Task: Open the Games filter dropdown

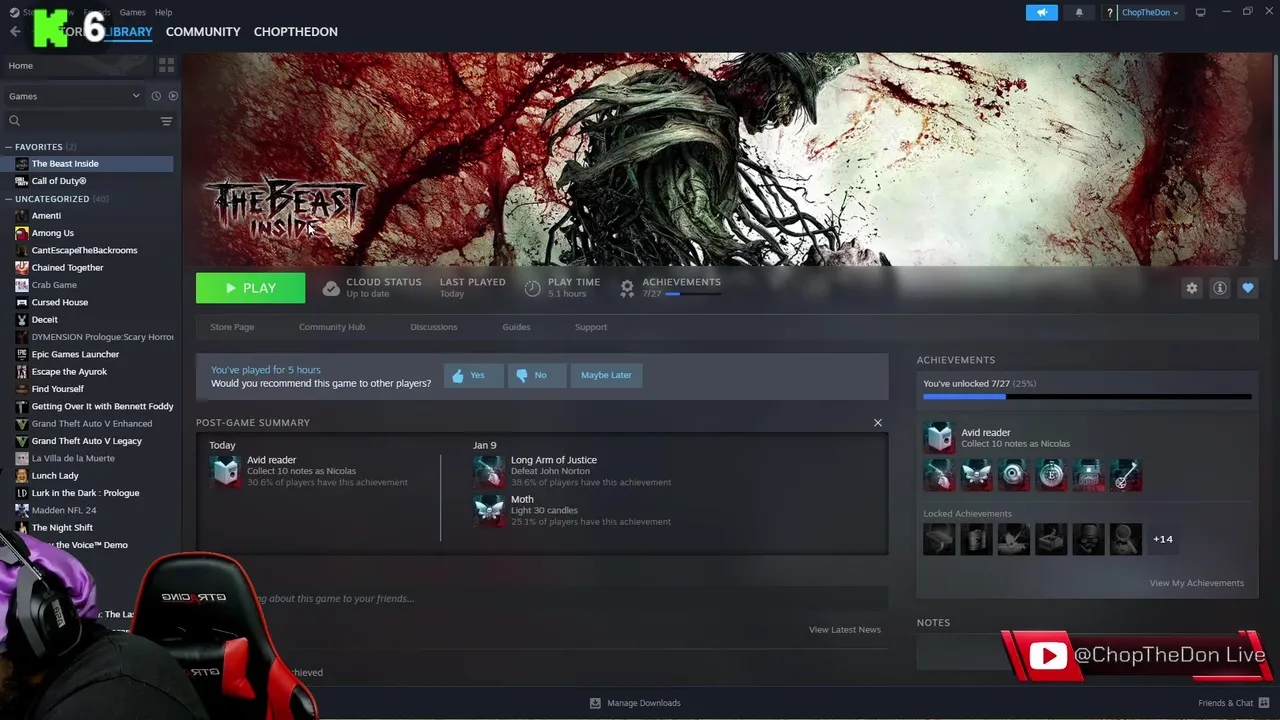Action: 74,96
